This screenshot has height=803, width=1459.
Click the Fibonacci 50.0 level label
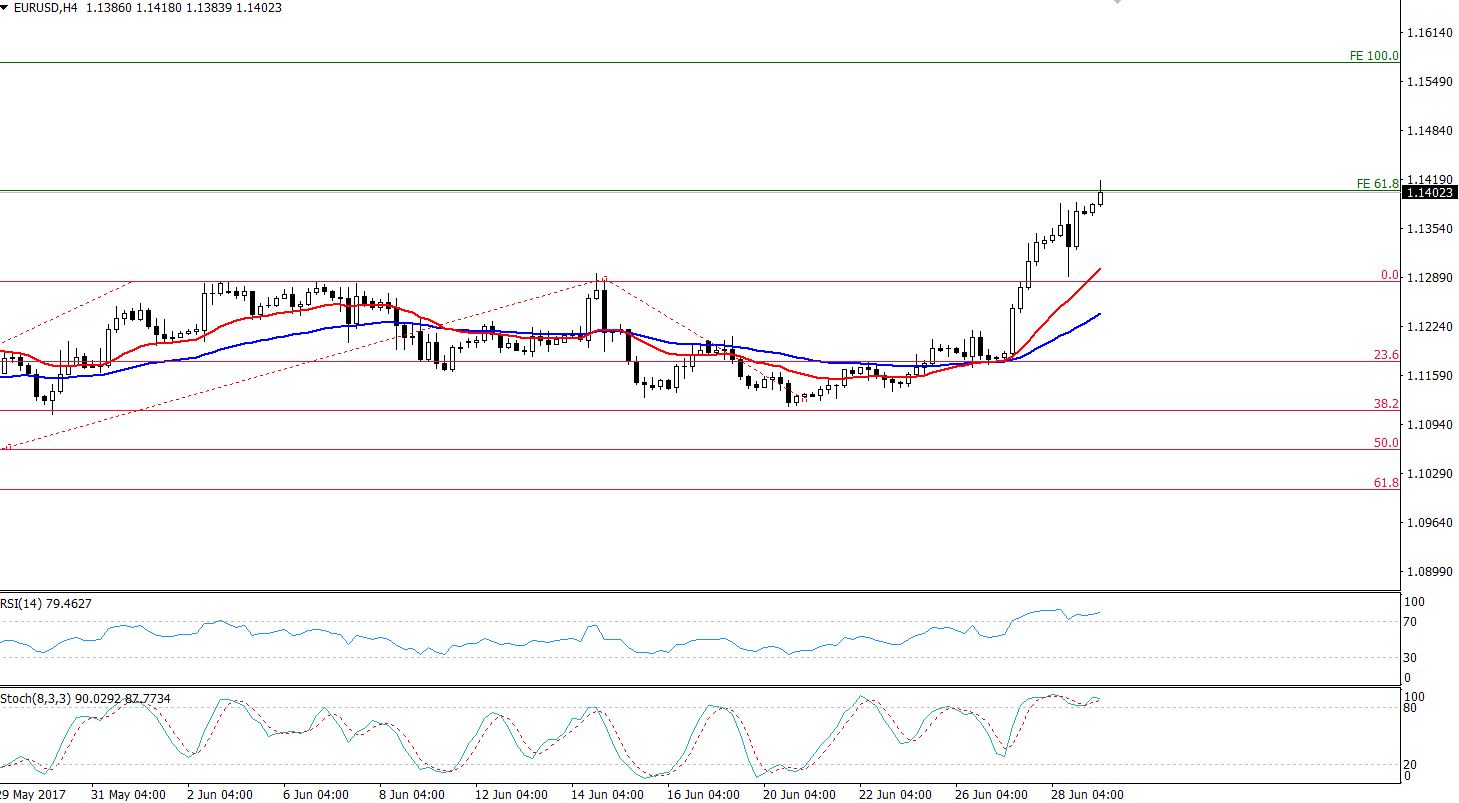pos(1386,443)
